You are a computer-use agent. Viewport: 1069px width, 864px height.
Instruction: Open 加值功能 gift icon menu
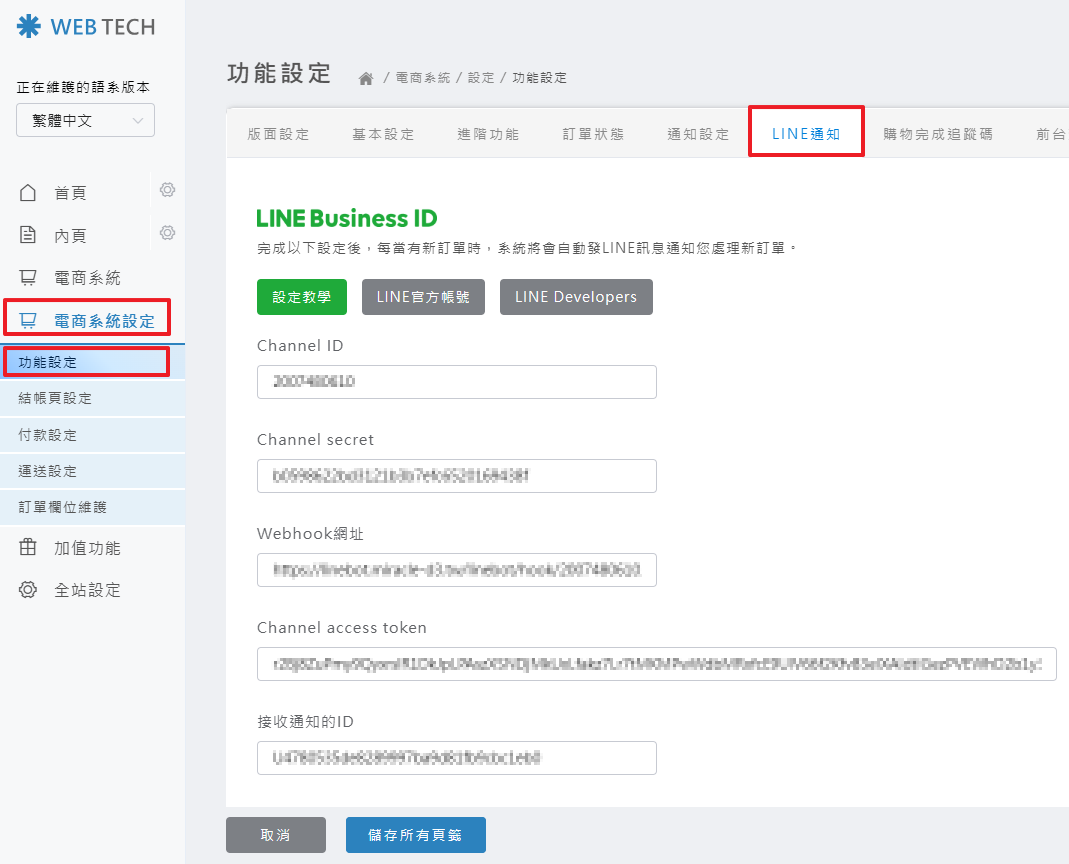[29, 548]
